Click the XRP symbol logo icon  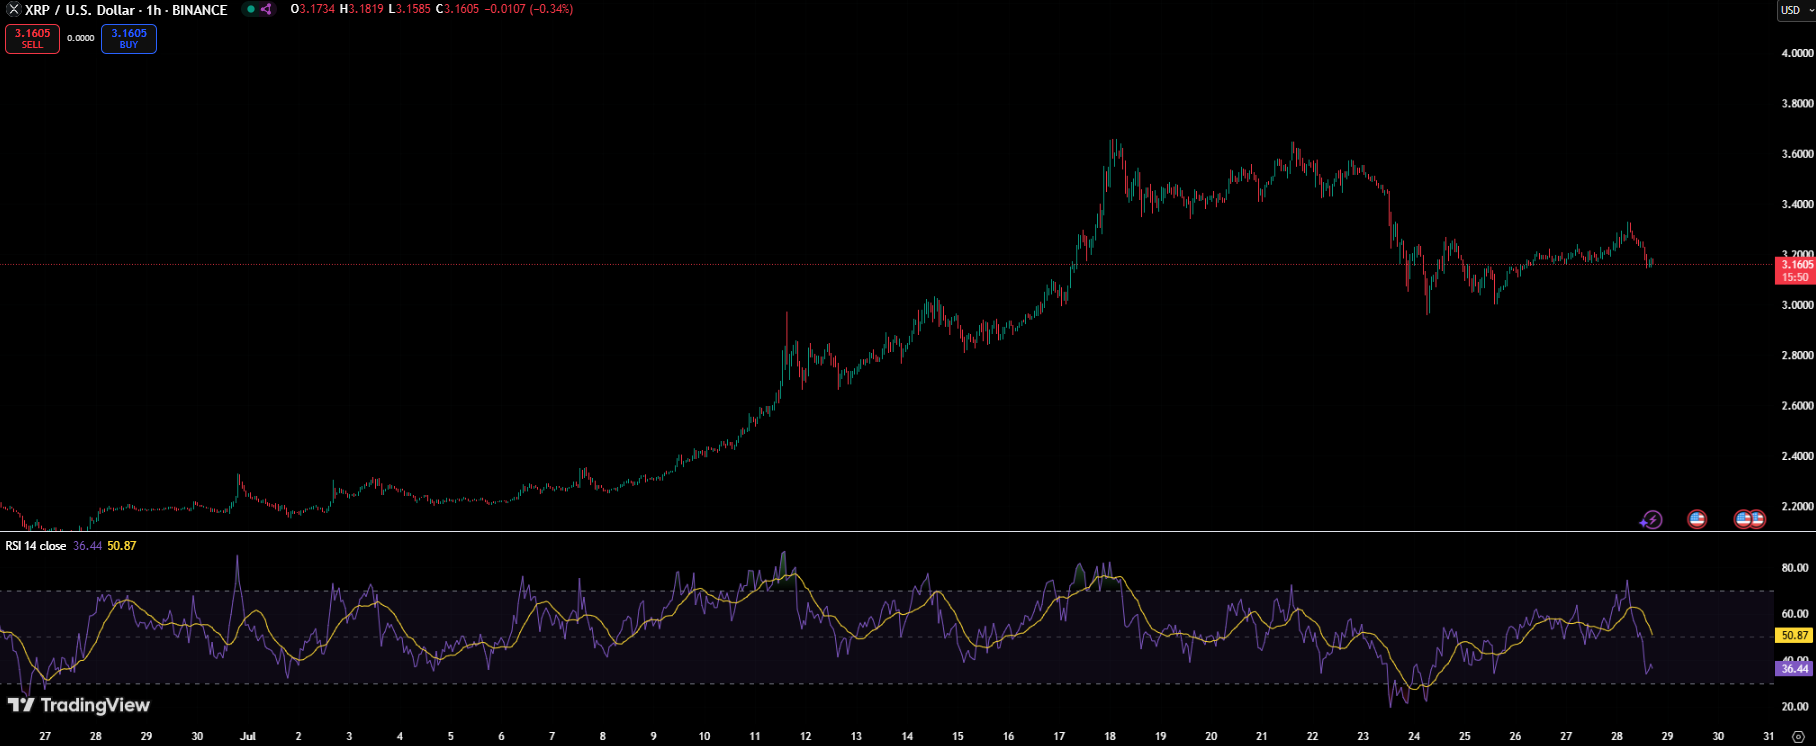click(x=14, y=10)
